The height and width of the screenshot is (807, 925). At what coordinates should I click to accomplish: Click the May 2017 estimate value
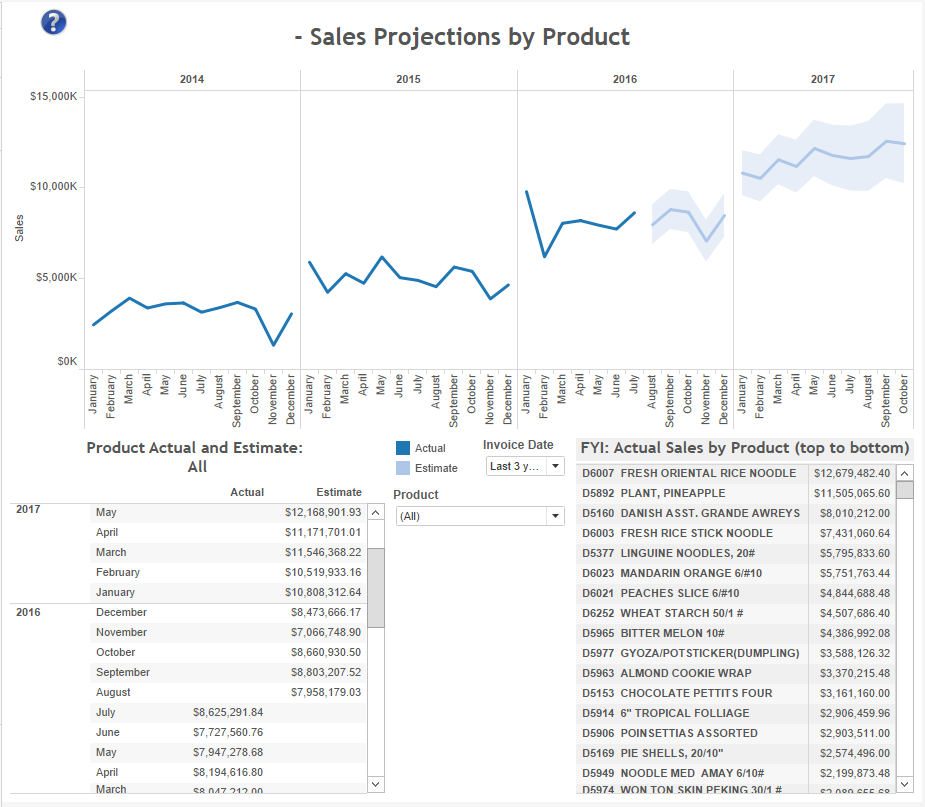point(323,512)
